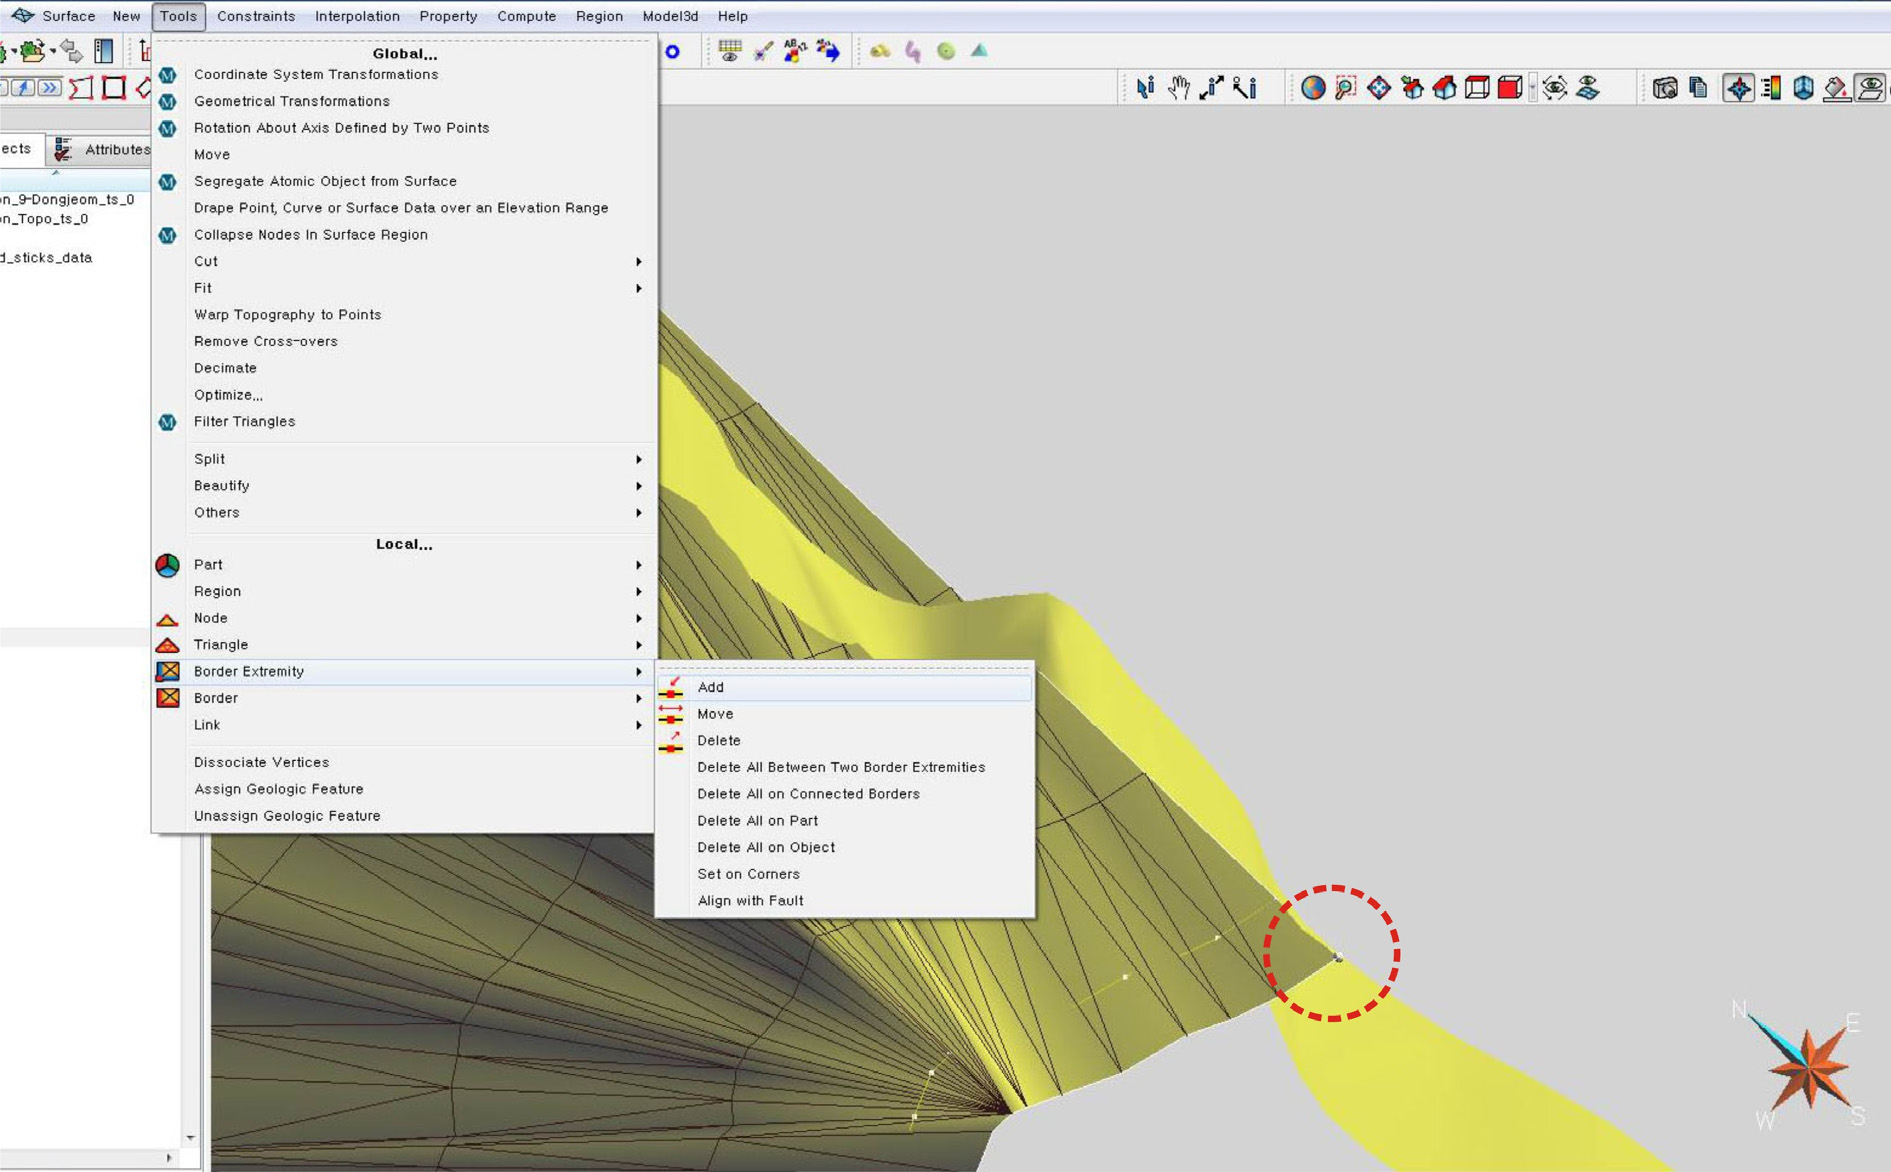
Task: Click the fit-to-view diamond arrows icon
Action: pos(1379,88)
